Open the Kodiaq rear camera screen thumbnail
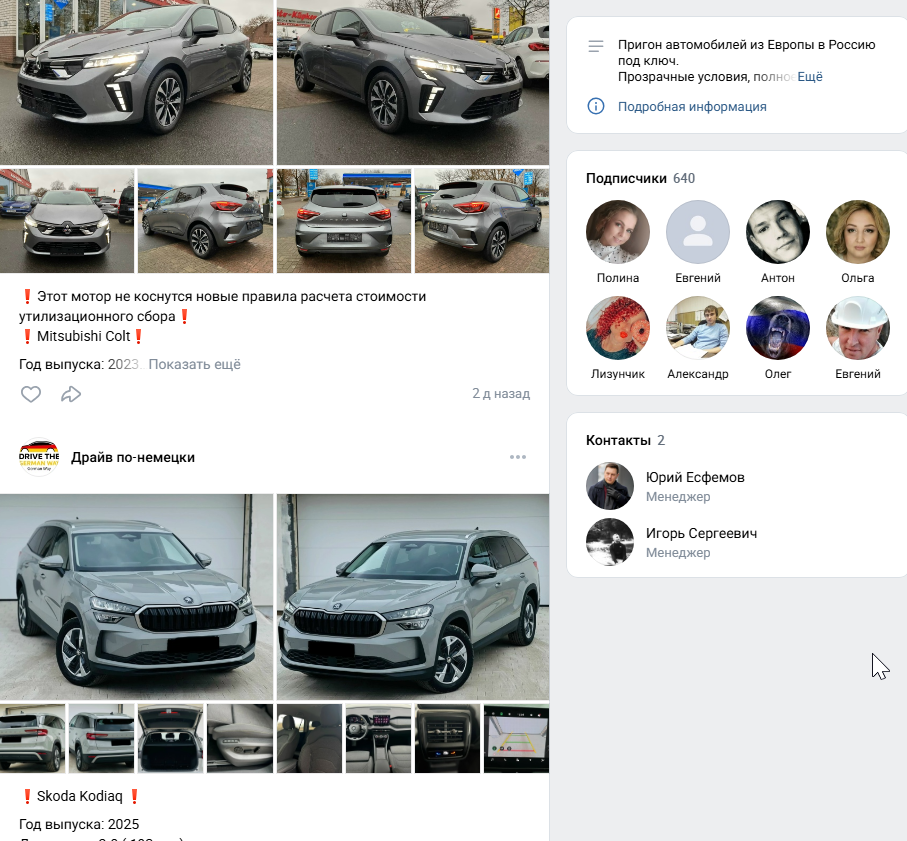Image resolution: width=907 pixels, height=841 pixels. pyautogui.click(x=516, y=738)
